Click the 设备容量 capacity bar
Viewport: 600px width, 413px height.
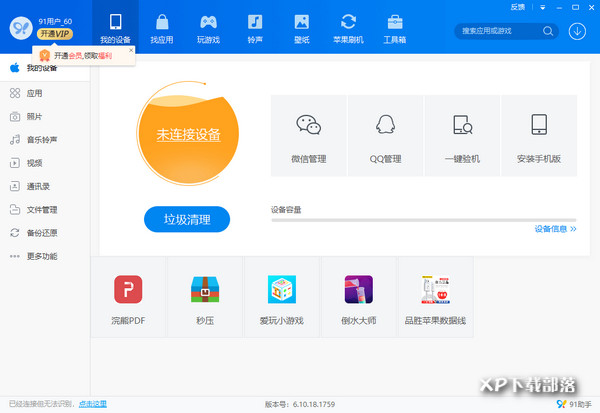click(x=424, y=220)
